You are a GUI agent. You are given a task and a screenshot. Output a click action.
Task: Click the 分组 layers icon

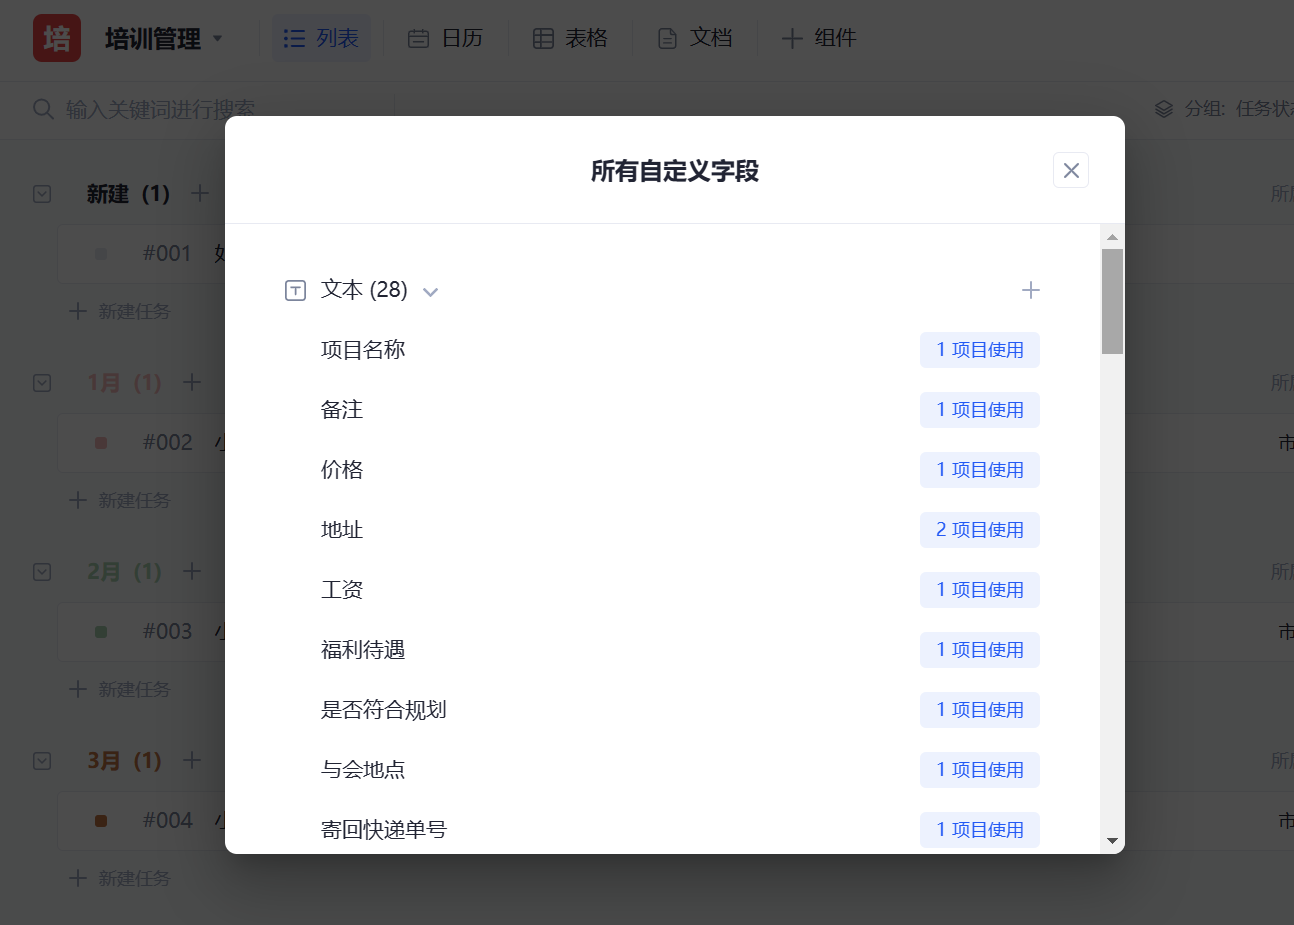pos(1163,109)
